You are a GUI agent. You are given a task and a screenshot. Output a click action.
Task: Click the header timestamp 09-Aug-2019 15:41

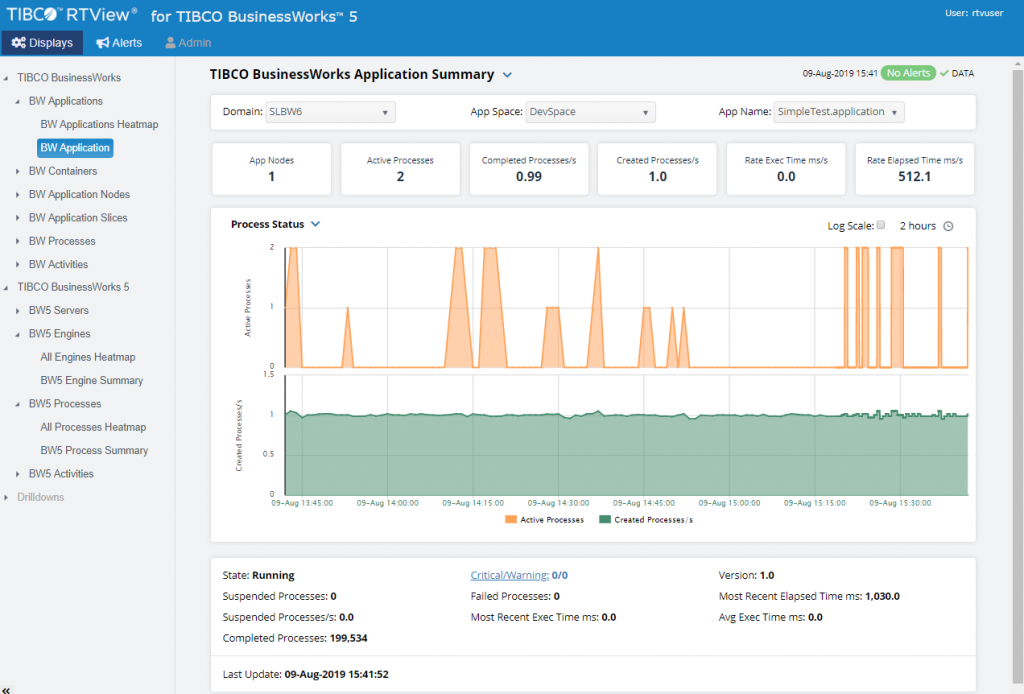(x=840, y=74)
